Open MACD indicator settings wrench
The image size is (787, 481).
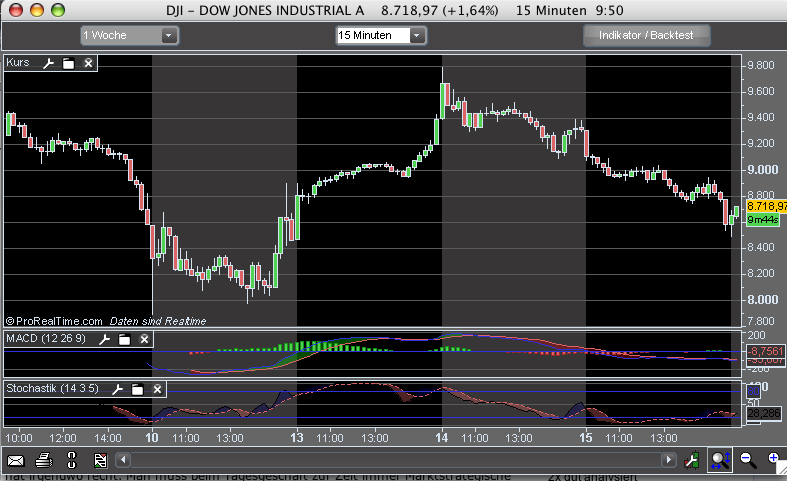click(104, 339)
